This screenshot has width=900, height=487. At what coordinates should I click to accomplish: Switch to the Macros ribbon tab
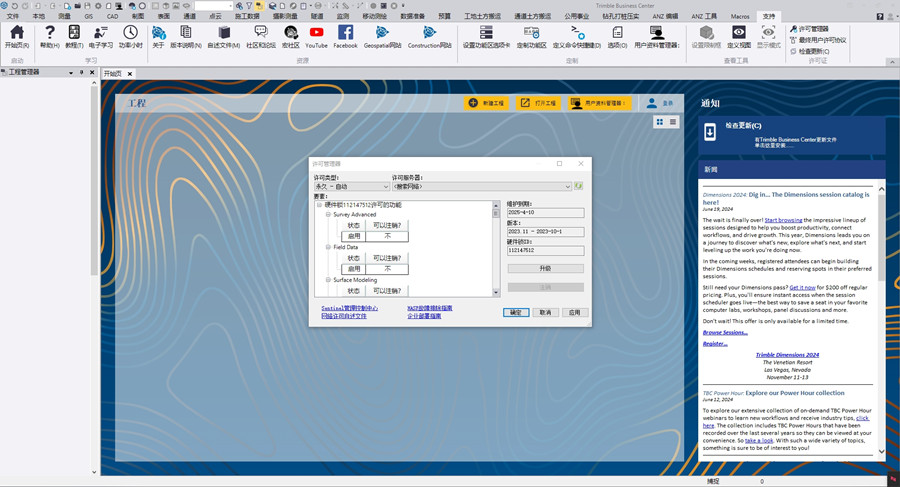[x=740, y=16]
